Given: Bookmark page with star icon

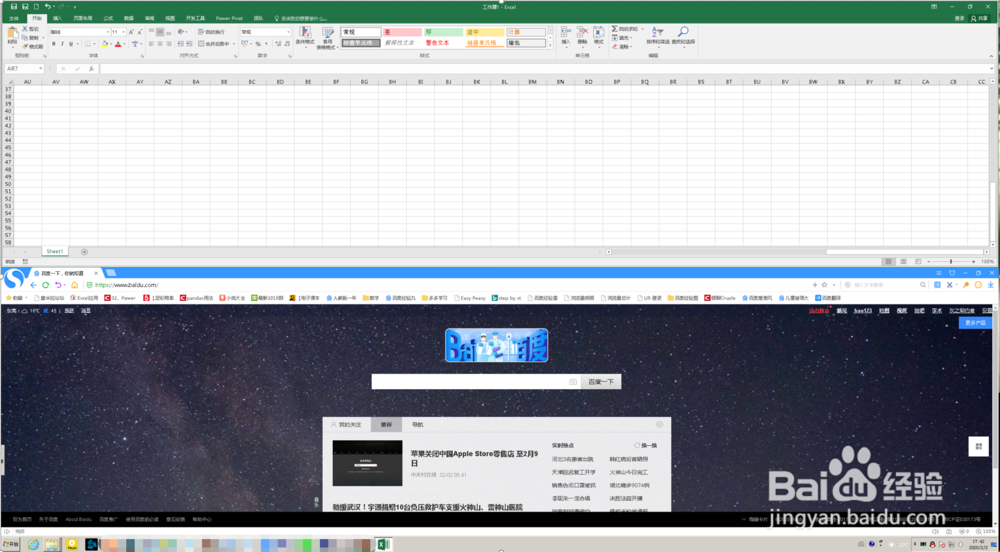Looking at the screenshot, I should pos(824,285).
